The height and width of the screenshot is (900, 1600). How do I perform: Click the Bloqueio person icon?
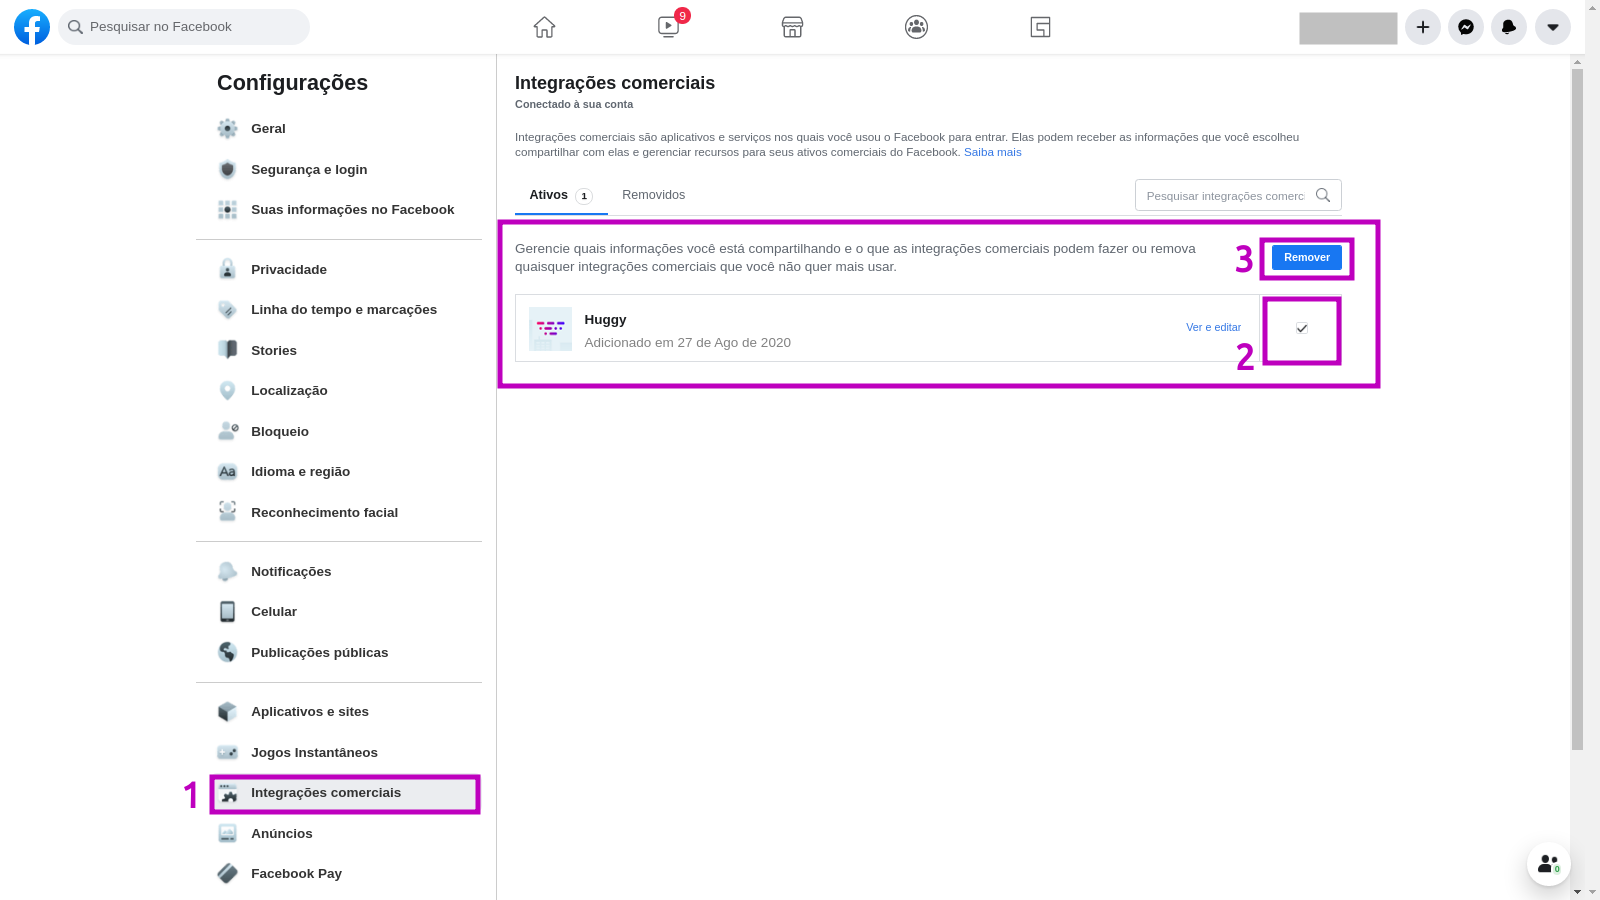(228, 431)
